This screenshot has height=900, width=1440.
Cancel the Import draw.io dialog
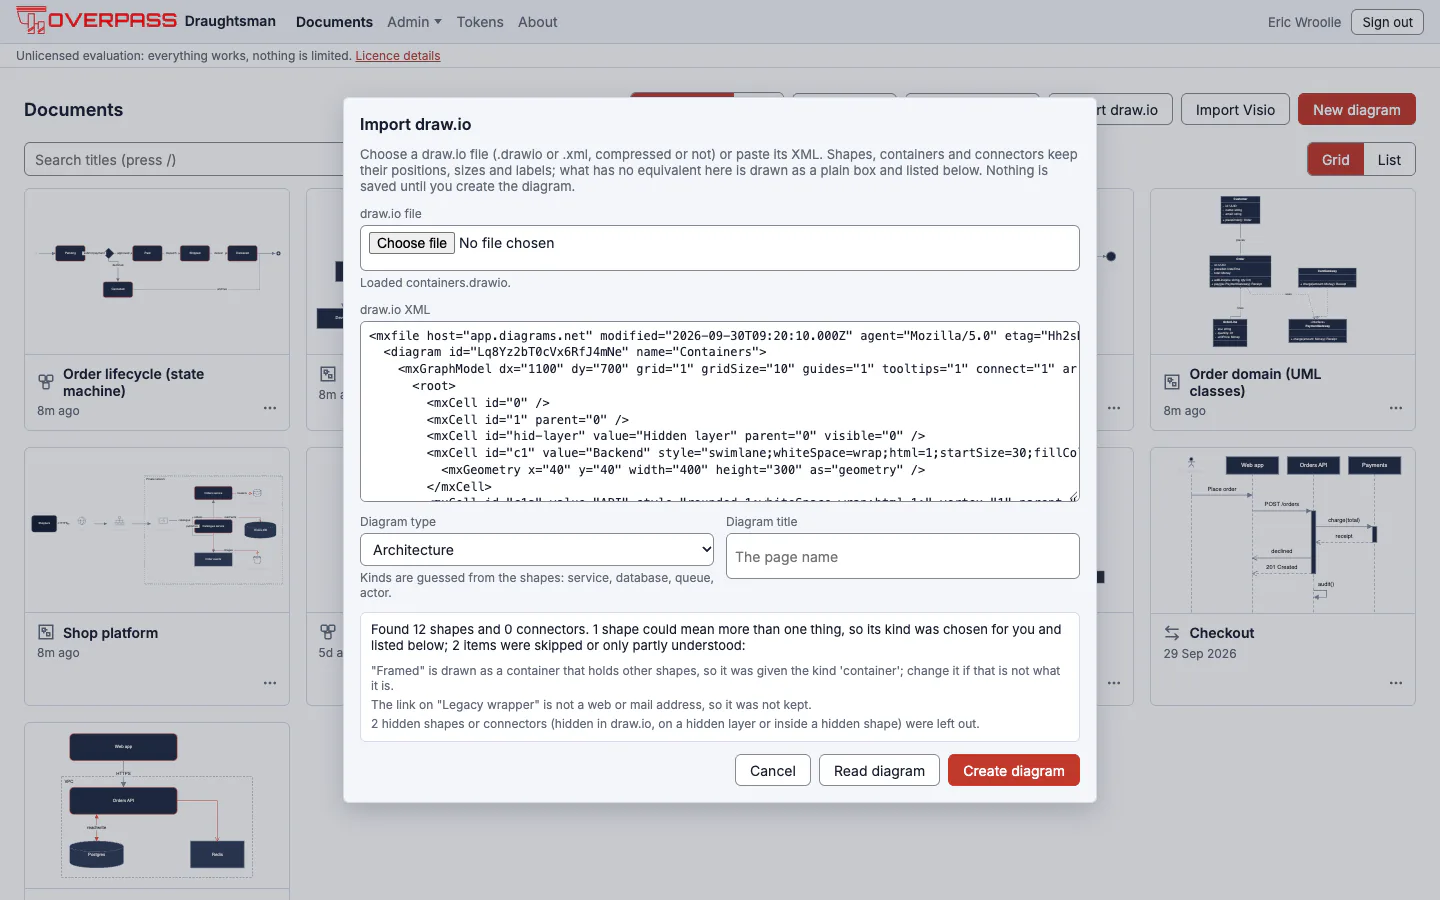pos(773,771)
